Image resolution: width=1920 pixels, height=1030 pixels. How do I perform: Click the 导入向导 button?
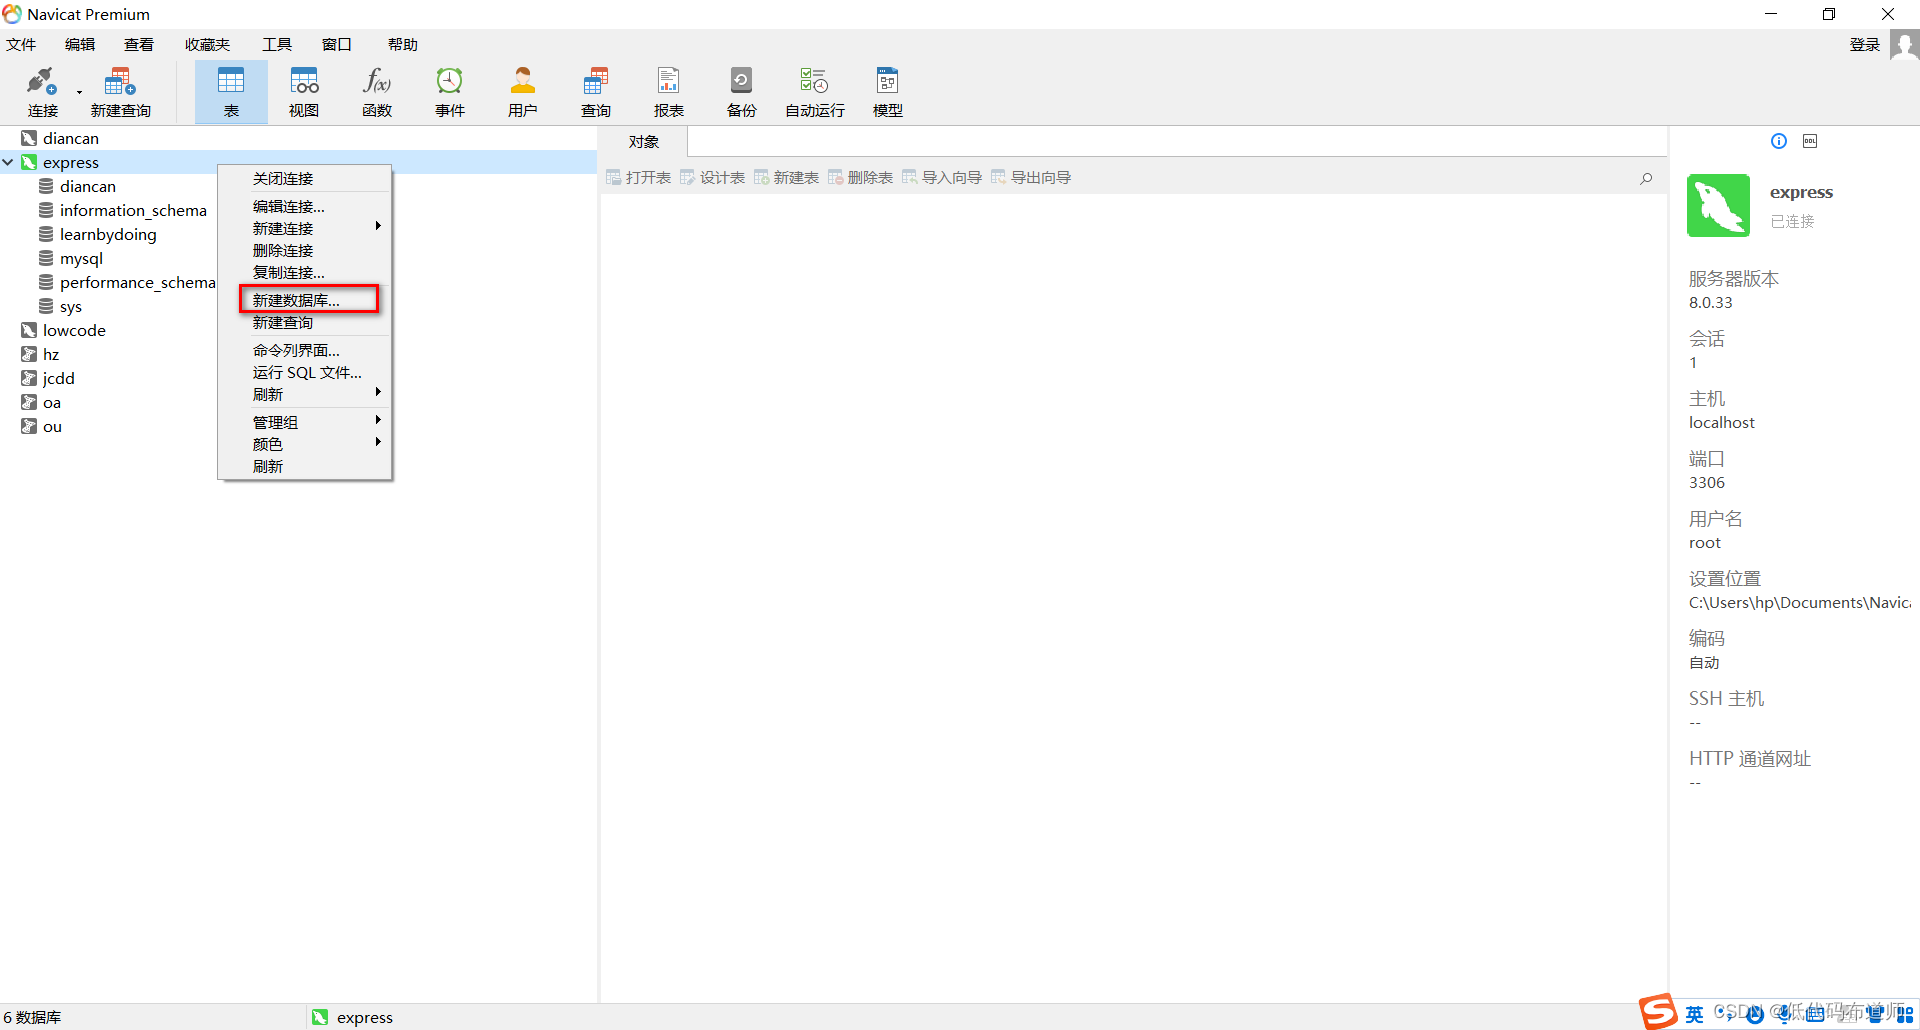942,178
